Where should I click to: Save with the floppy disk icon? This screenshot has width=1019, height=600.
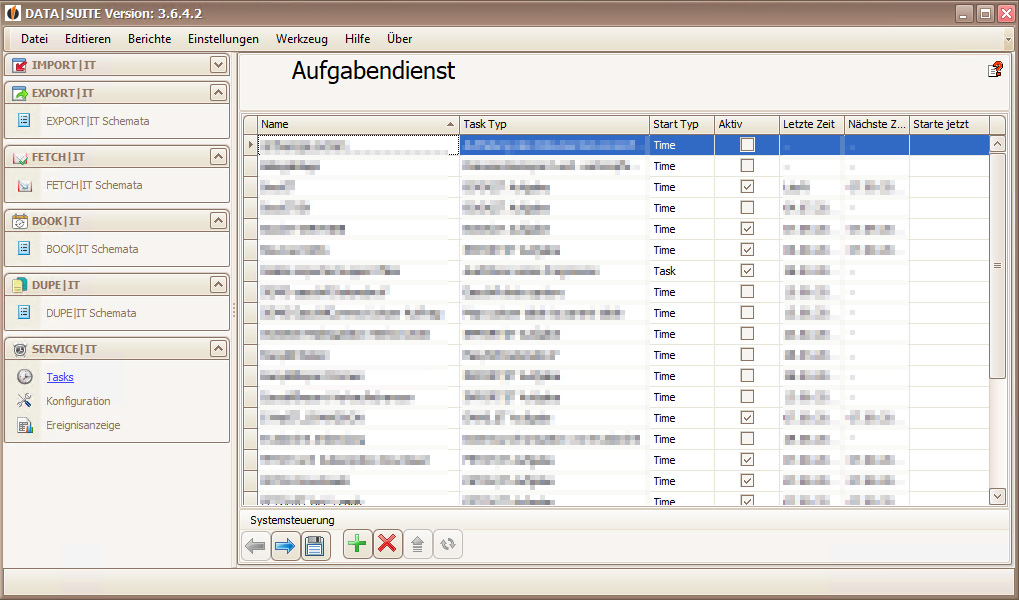click(x=315, y=545)
